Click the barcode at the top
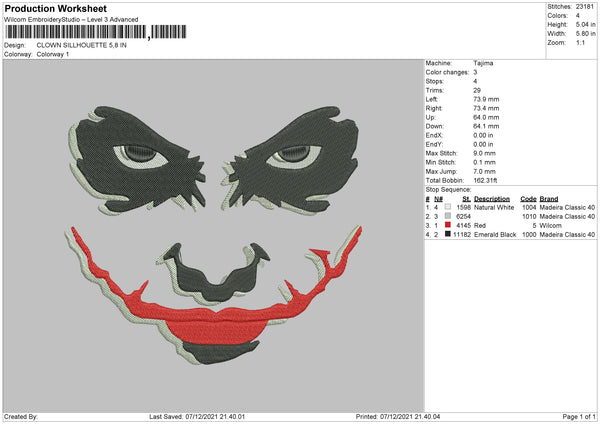 click(x=96, y=32)
